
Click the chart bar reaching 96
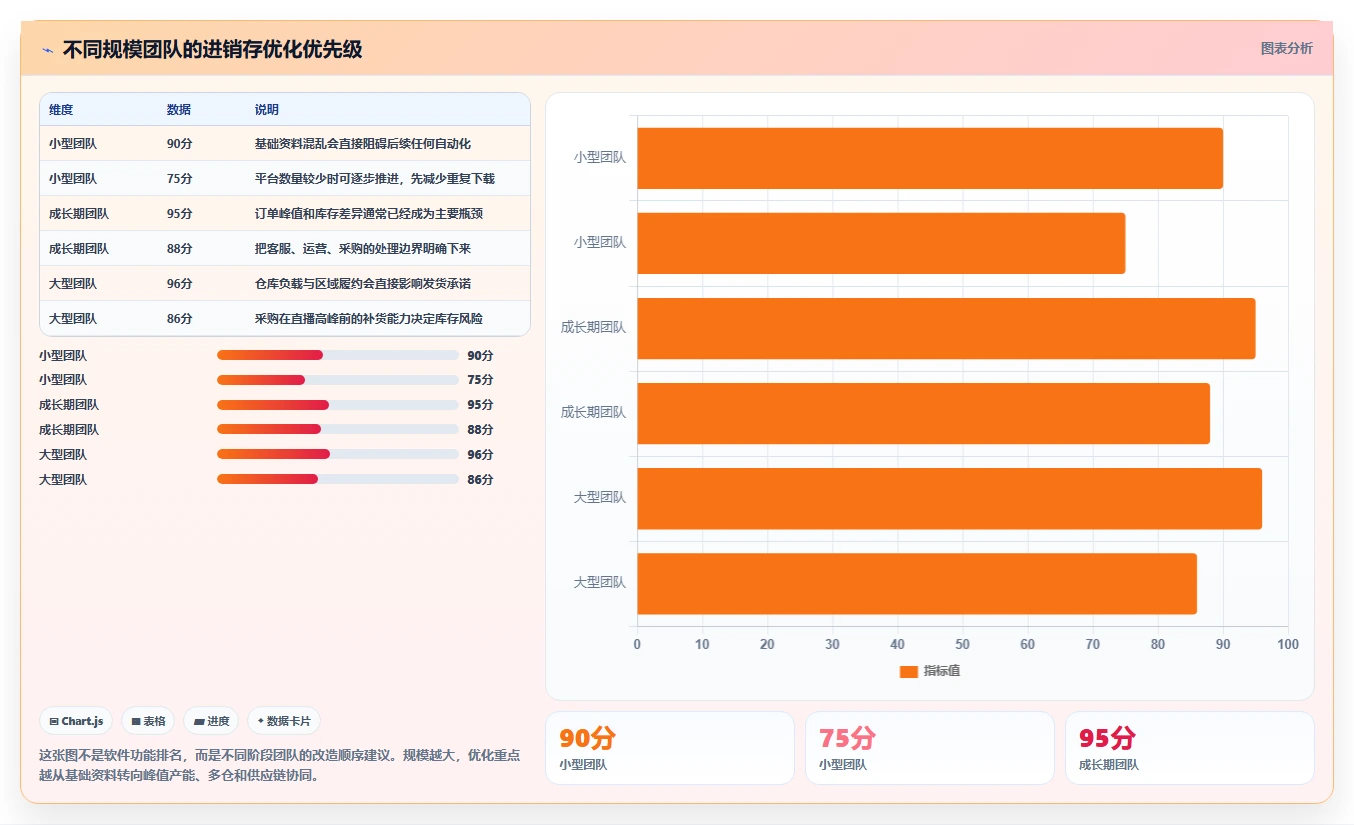click(x=949, y=498)
